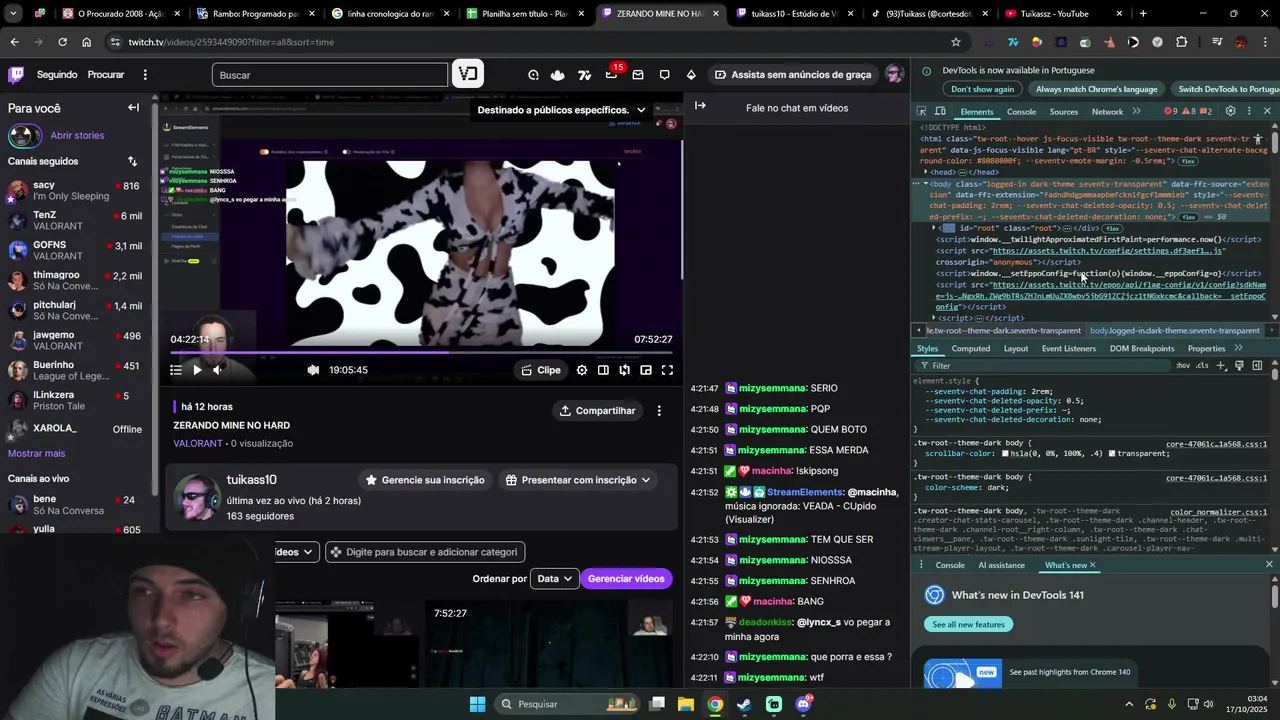The image size is (1280, 720).
Task: Click the scrollbar-color white swatch
Action: (1006, 454)
